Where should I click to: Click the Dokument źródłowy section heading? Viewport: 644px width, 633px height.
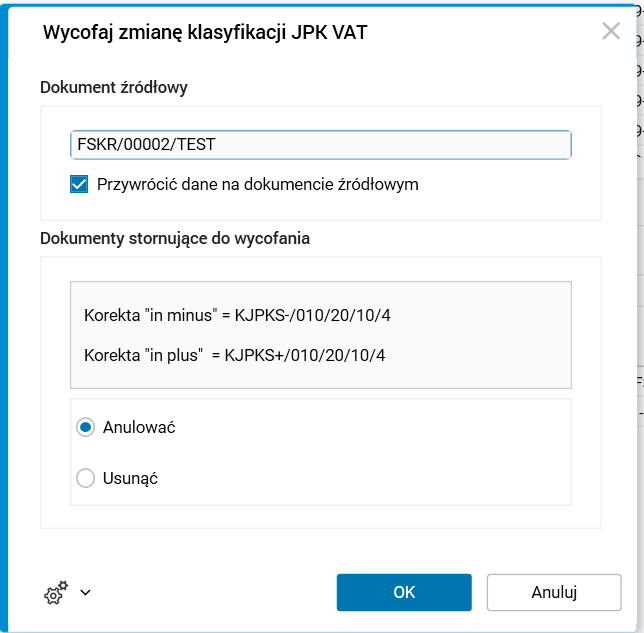[x=114, y=87]
